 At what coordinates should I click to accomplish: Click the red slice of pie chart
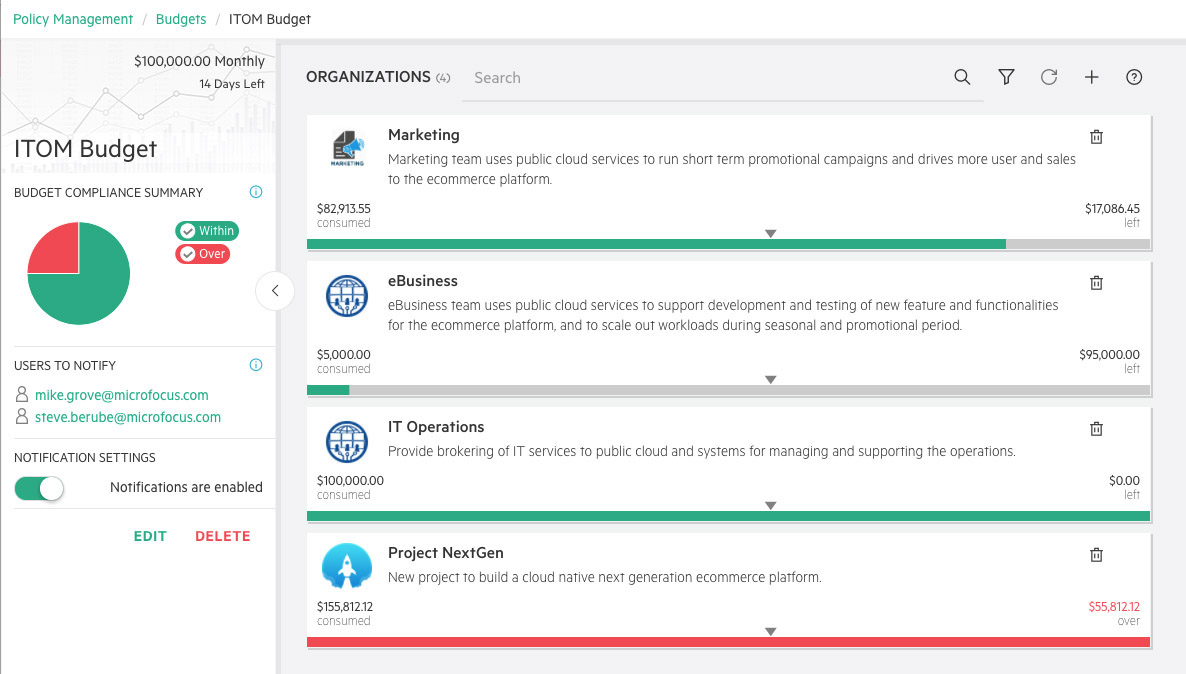56,250
